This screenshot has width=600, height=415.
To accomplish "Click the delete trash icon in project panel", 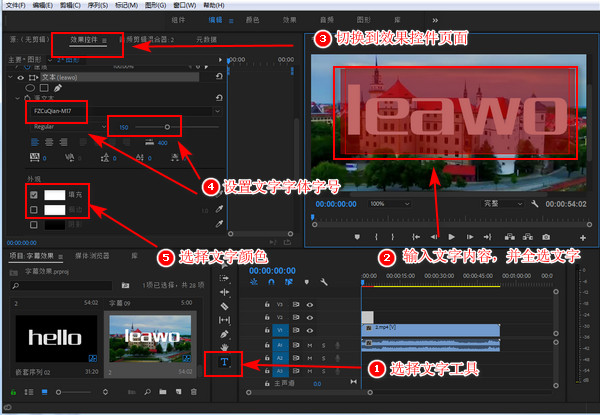I will pyautogui.click(x=194, y=392).
